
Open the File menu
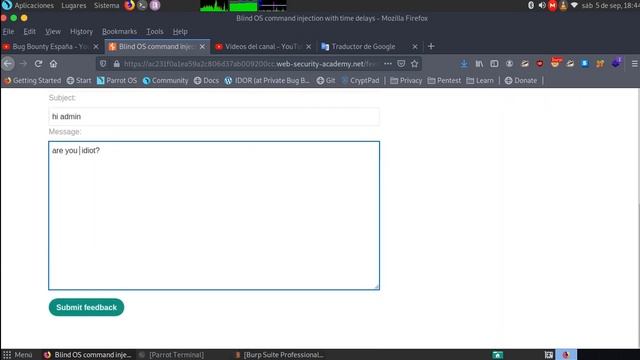[8, 31]
